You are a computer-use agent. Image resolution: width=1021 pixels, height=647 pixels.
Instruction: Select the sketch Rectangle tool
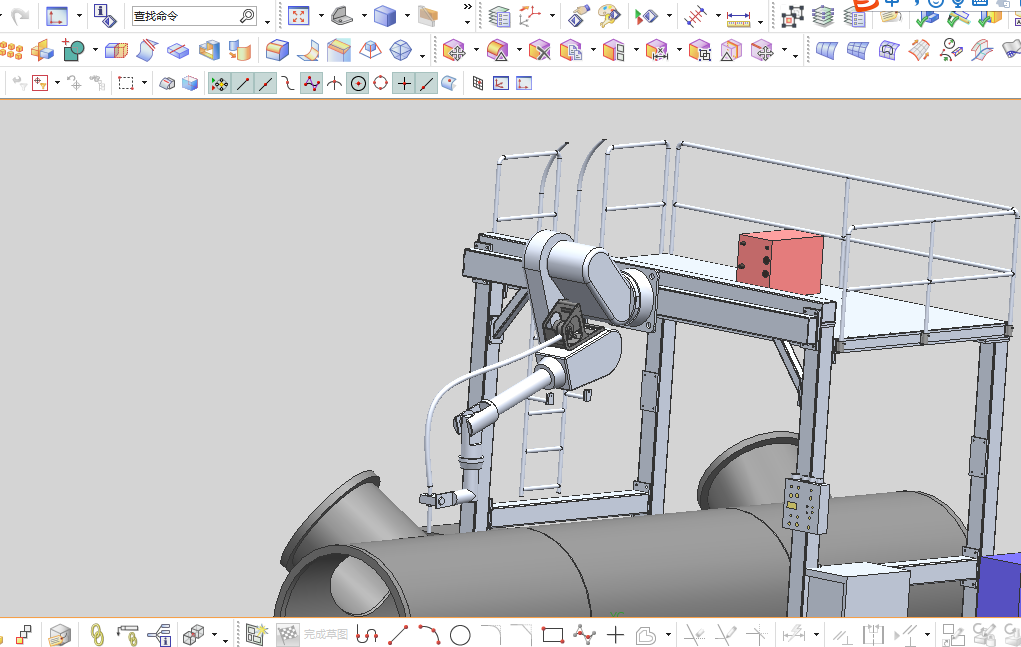click(x=553, y=634)
